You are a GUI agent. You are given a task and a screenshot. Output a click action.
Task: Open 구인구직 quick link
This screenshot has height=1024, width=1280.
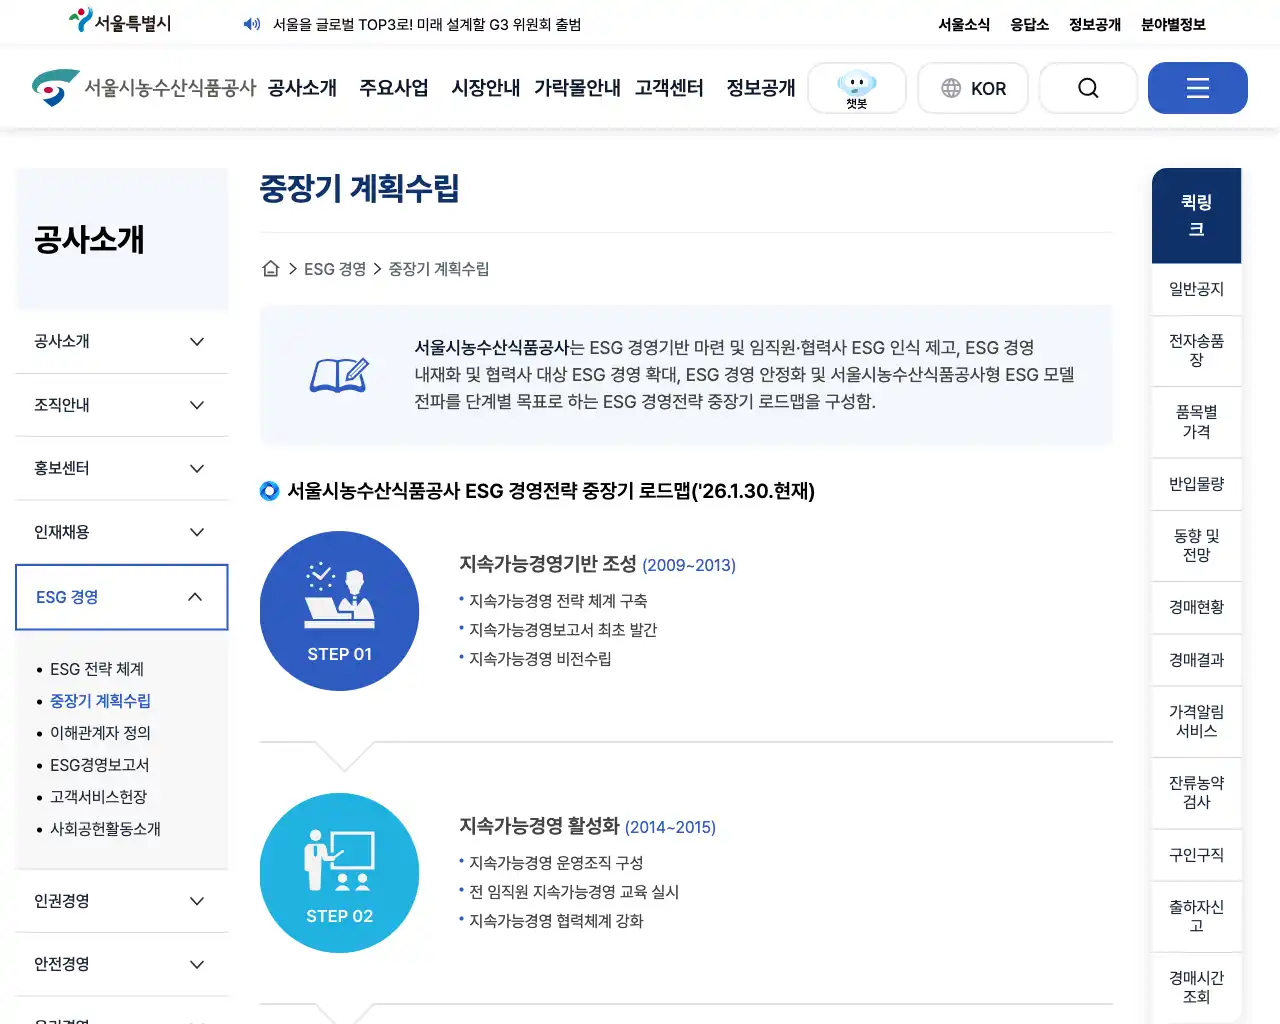(1196, 855)
